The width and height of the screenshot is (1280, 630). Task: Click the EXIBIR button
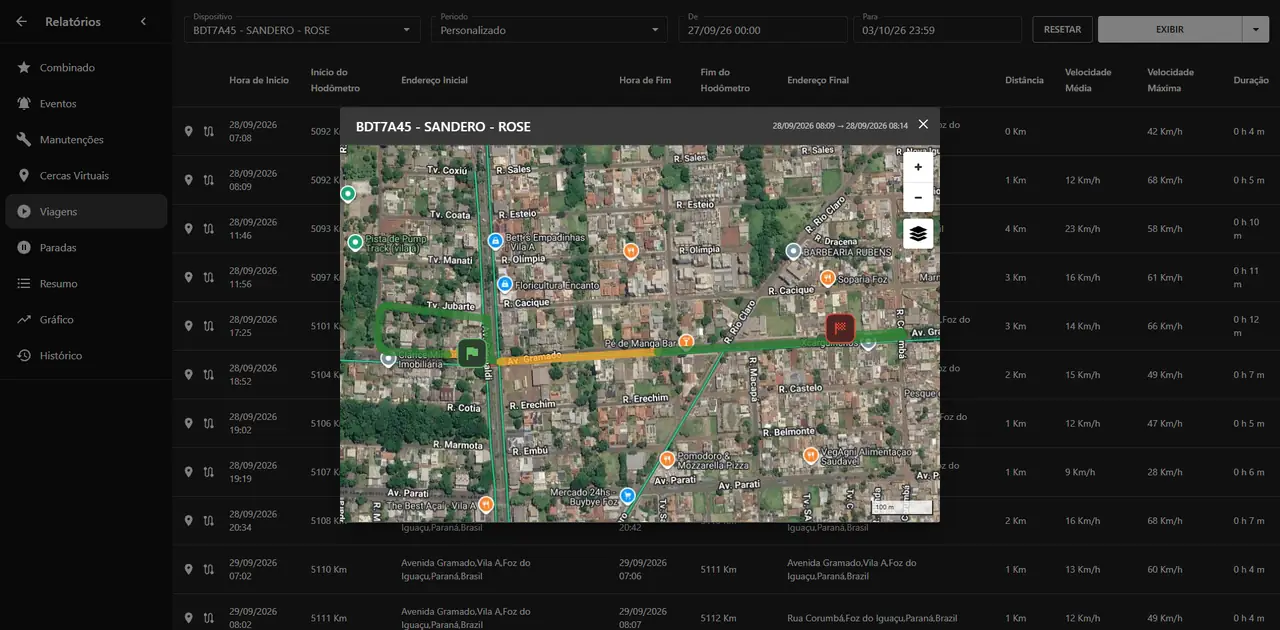tap(1169, 29)
